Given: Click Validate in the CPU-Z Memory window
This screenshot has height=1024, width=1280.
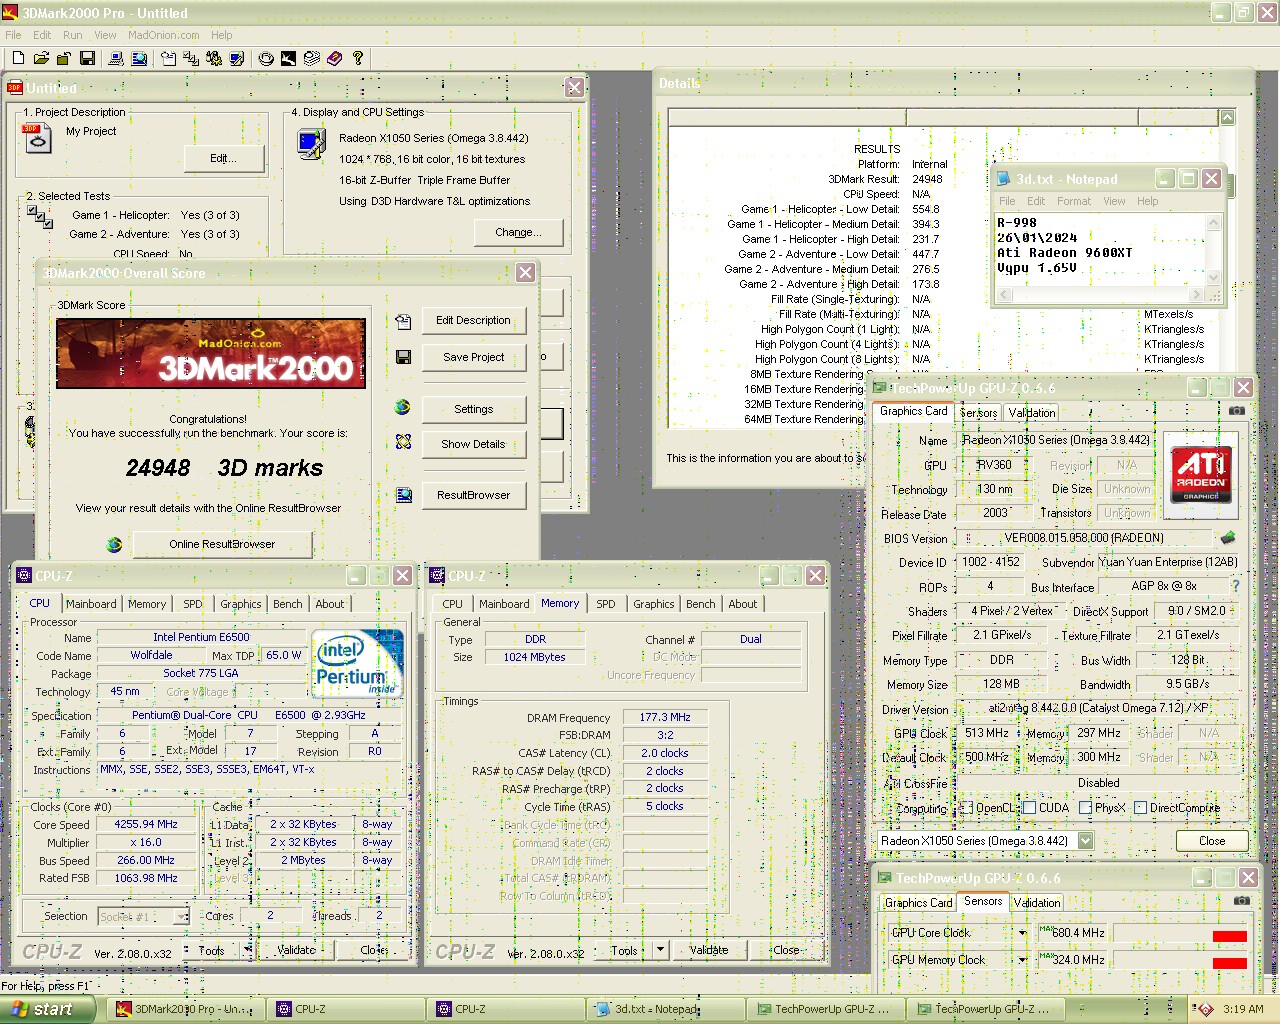Looking at the screenshot, I should point(709,950).
